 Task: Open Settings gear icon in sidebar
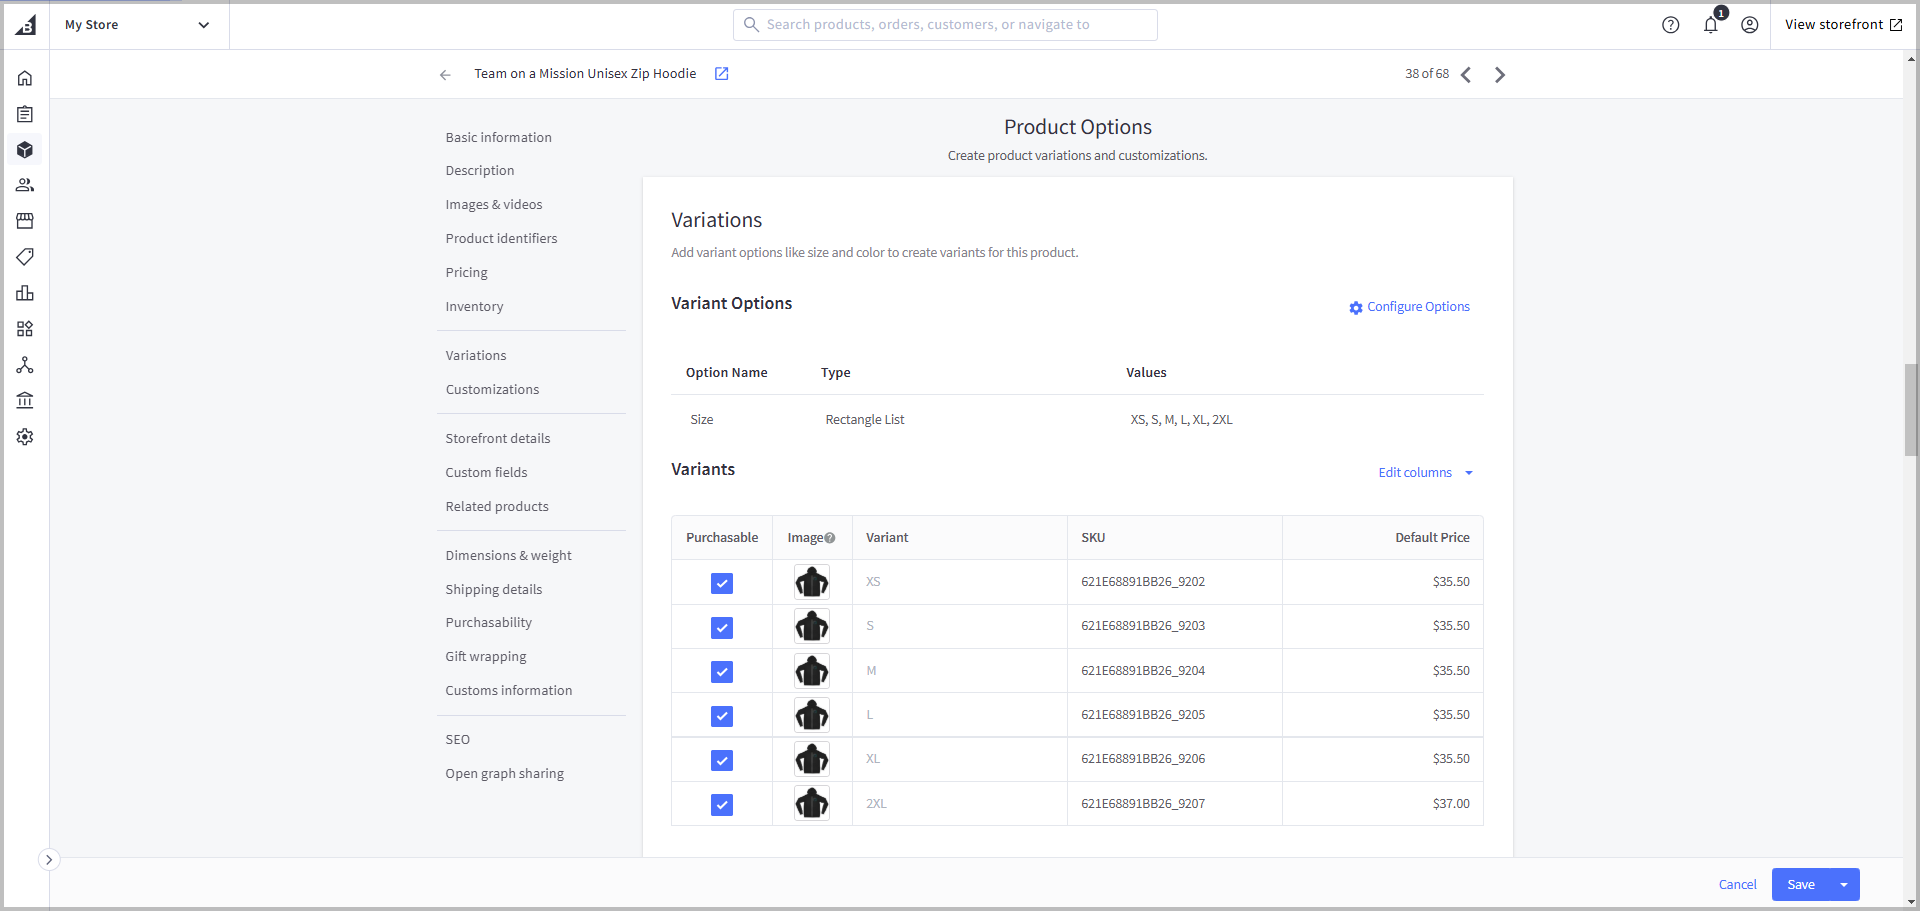[x=25, y=437]
